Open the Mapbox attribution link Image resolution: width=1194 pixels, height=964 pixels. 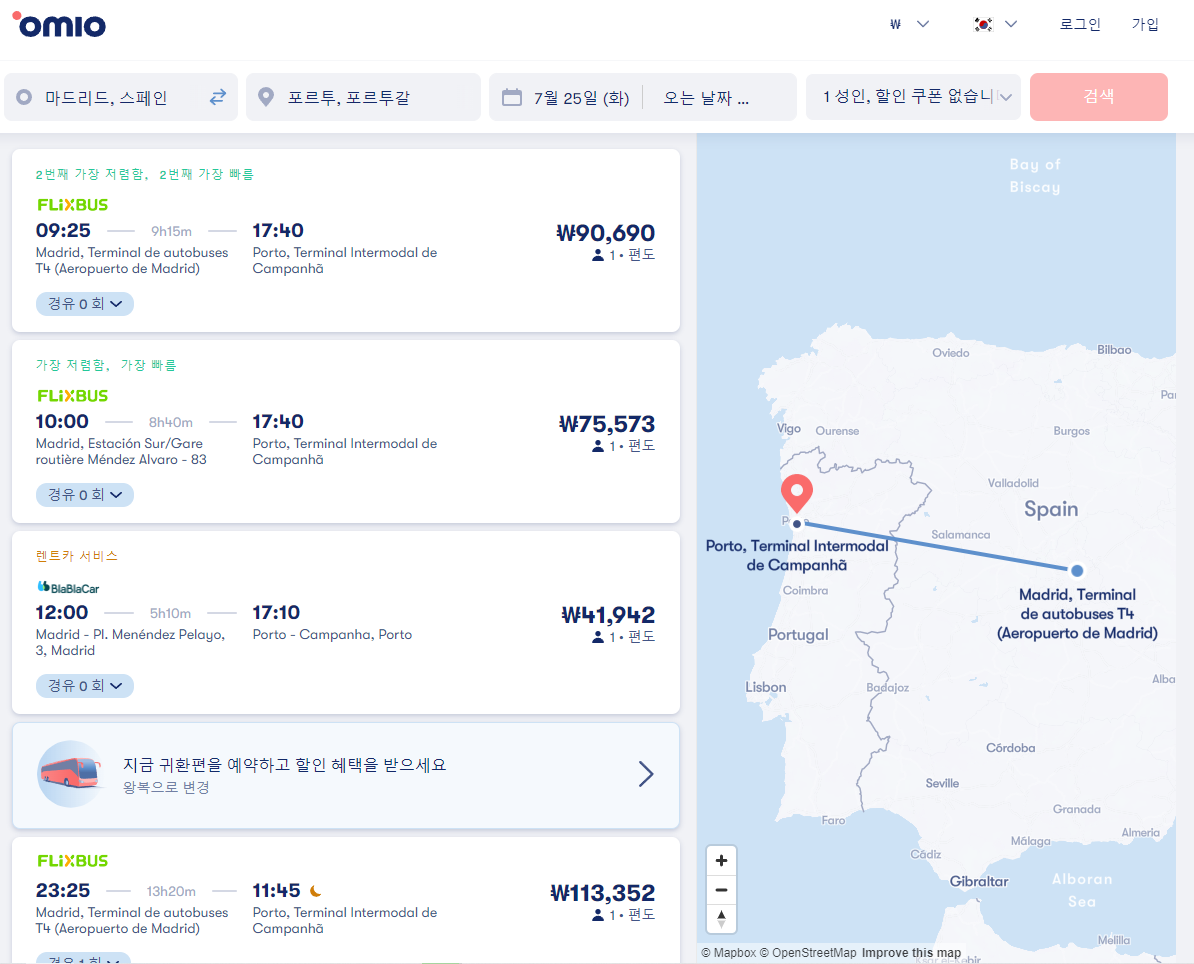729,953
